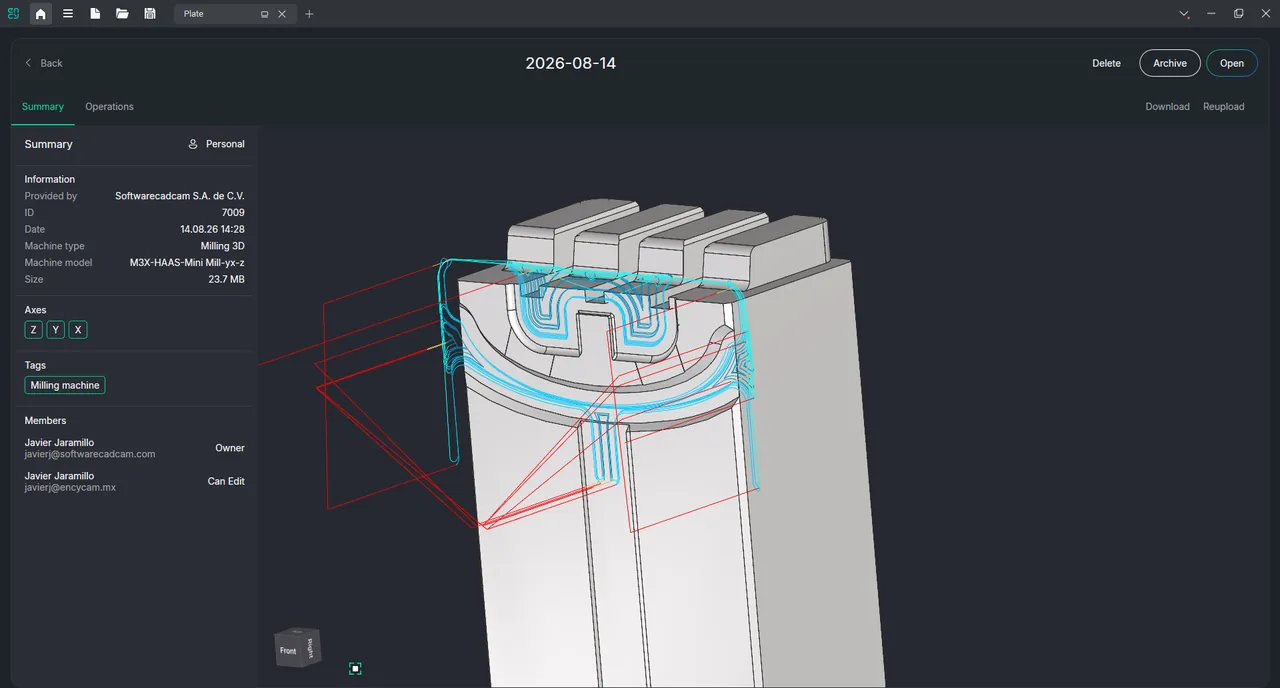Click the Milling 3D machine type value

point(223,246)
